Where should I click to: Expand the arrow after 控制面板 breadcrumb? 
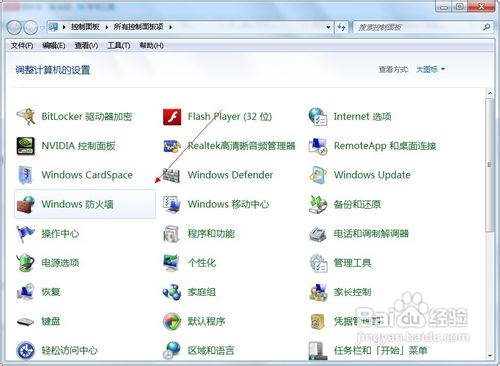pos(107,27)
